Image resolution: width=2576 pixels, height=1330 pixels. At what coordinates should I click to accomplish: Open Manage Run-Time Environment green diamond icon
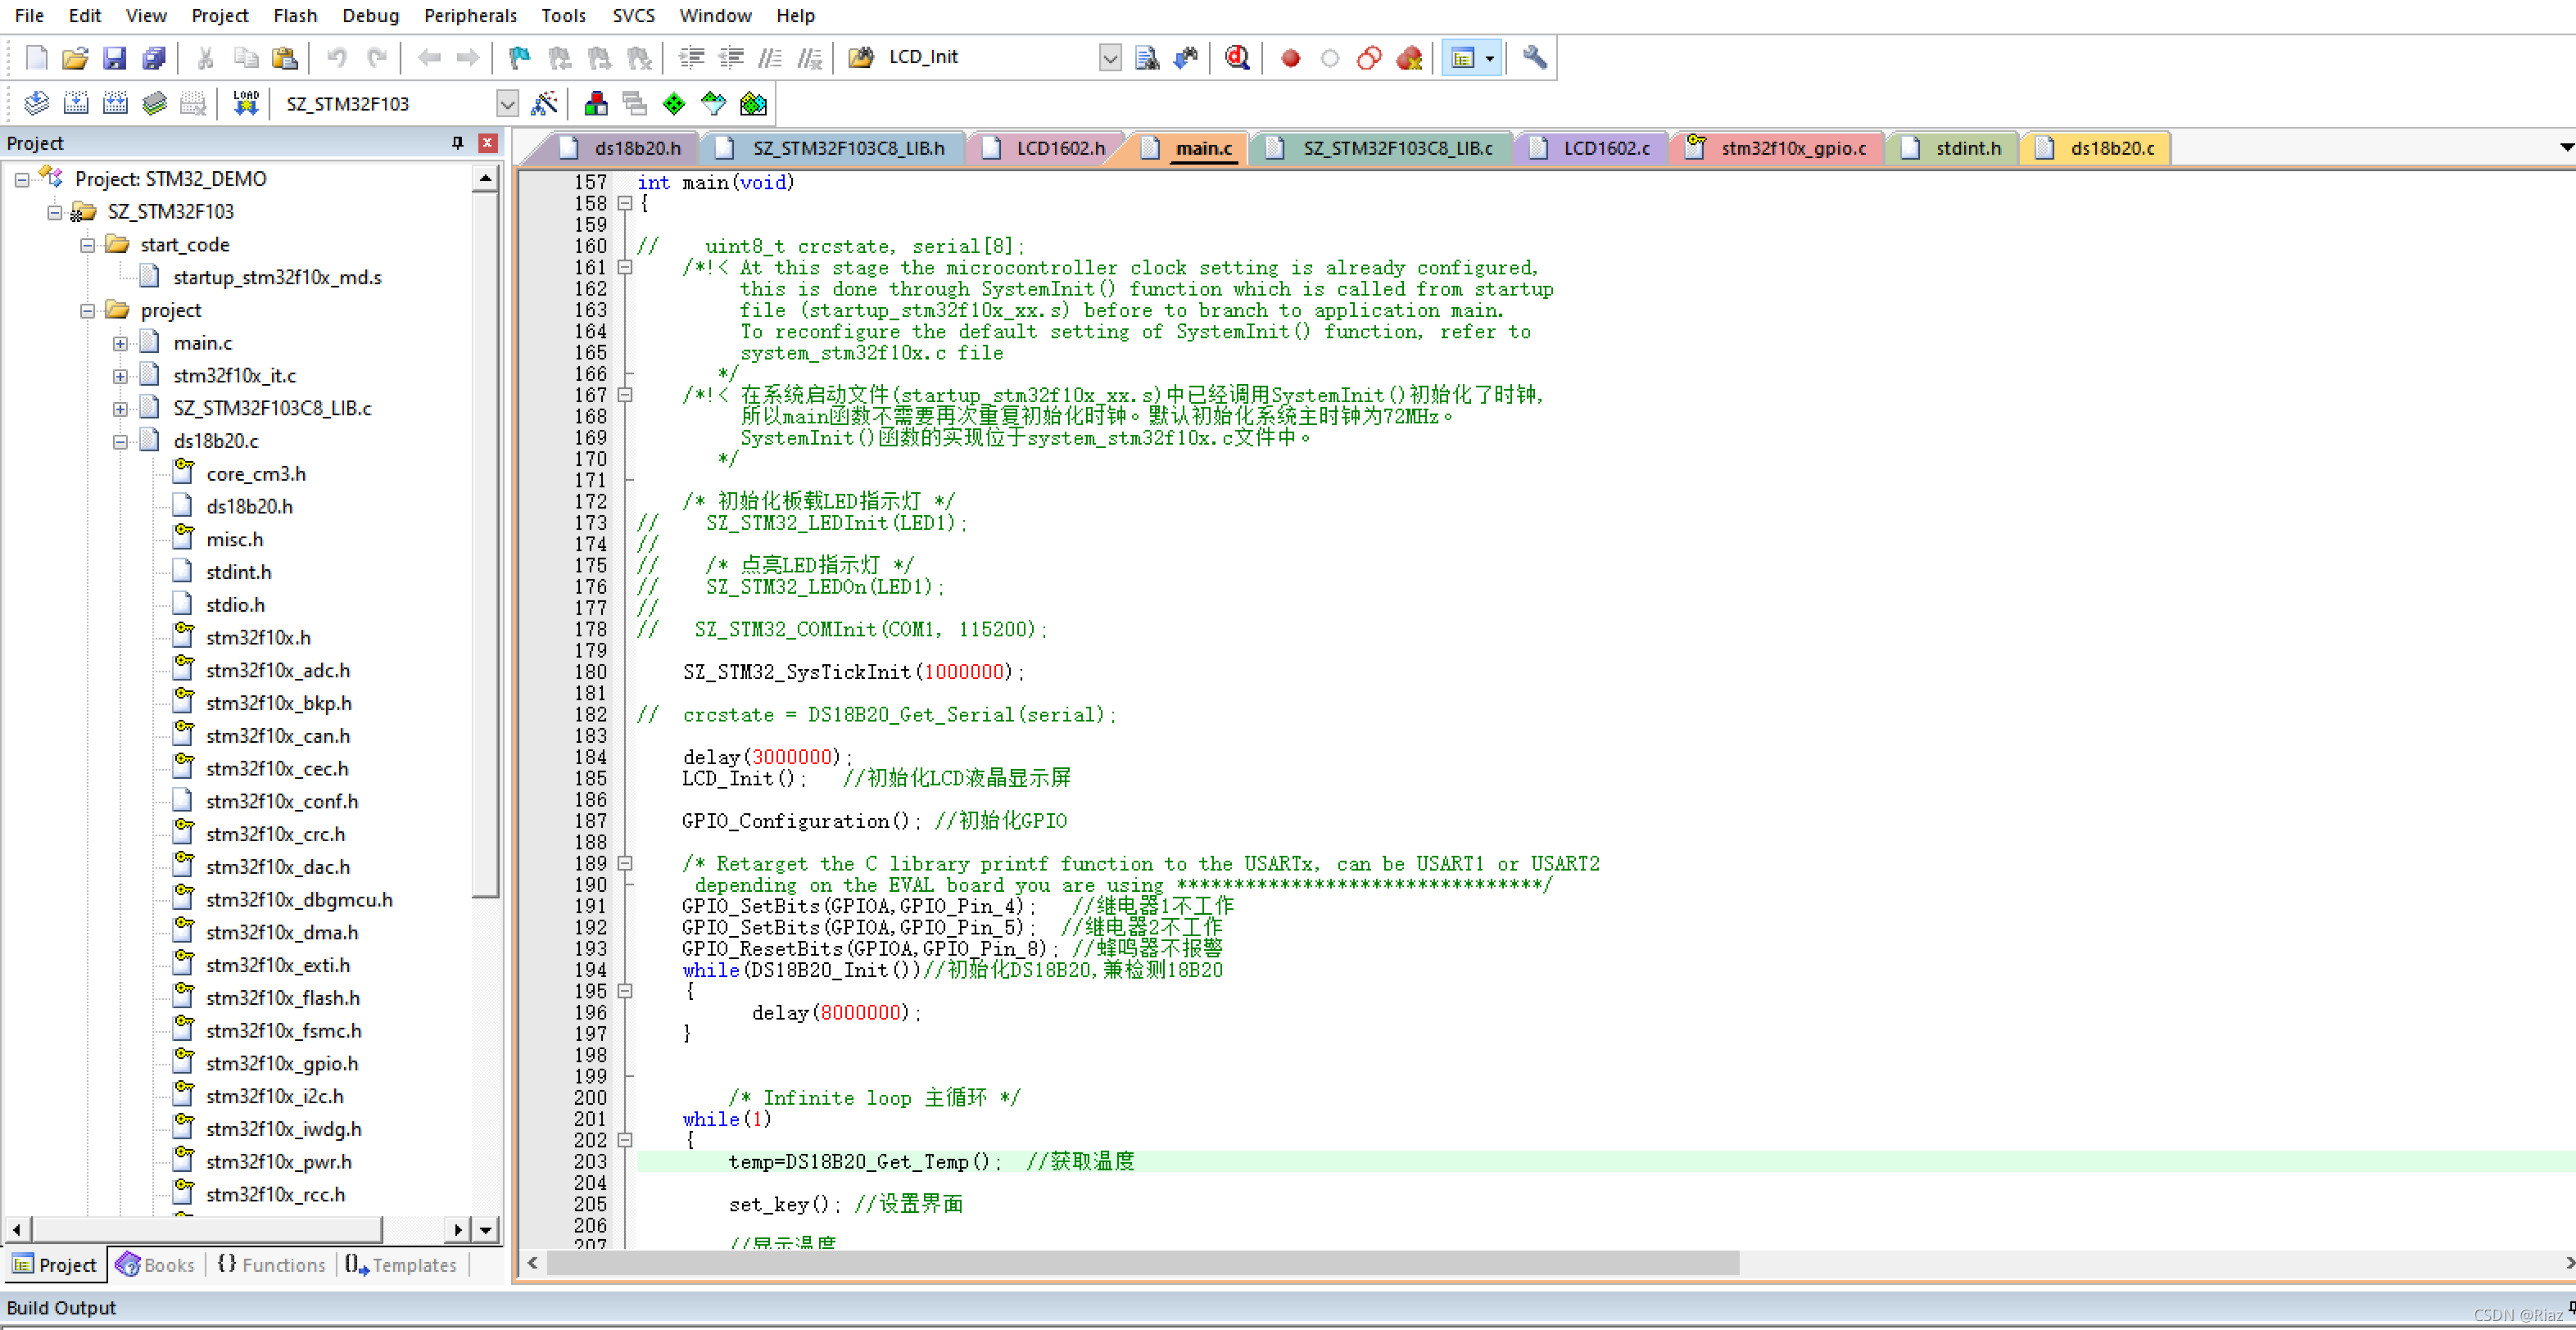[674, 103]
